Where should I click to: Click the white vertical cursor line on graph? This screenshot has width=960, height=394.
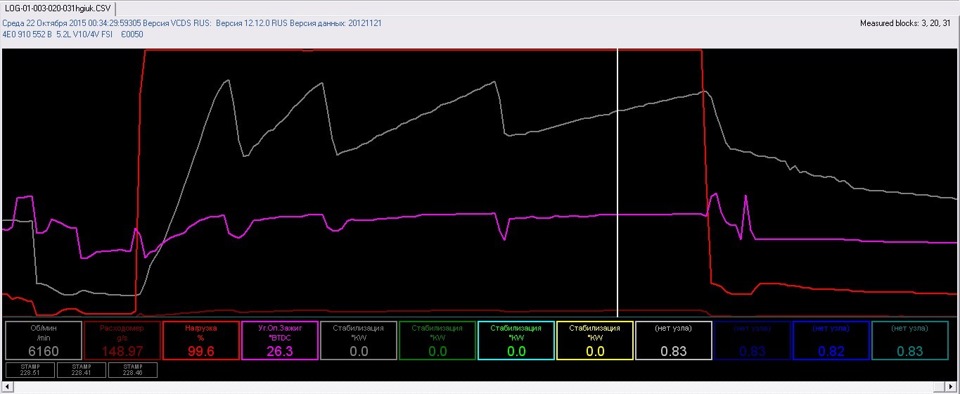(617, 184)
